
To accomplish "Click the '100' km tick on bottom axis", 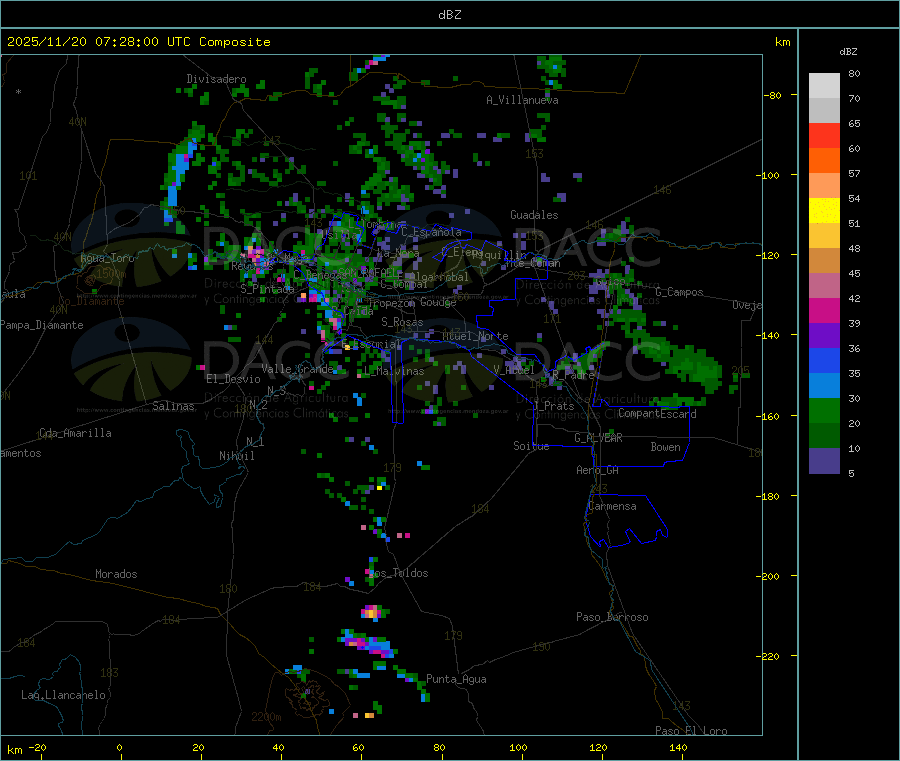I will click(x=518, y=747).
